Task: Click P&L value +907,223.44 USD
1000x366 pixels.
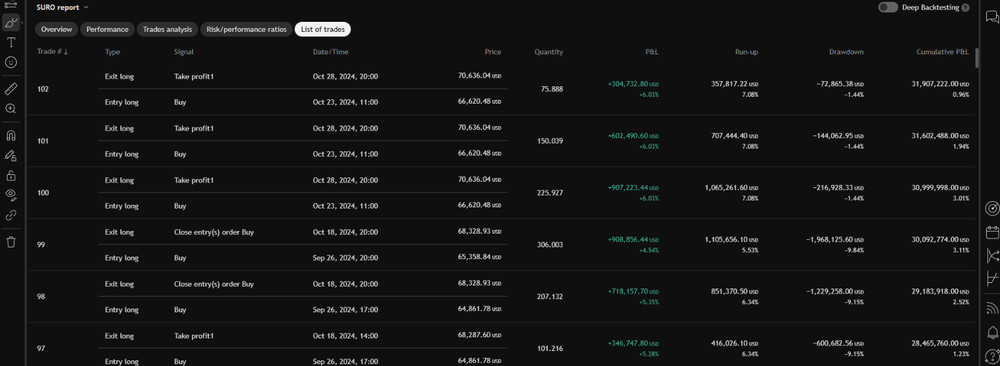Action: [x=633, y=187]
